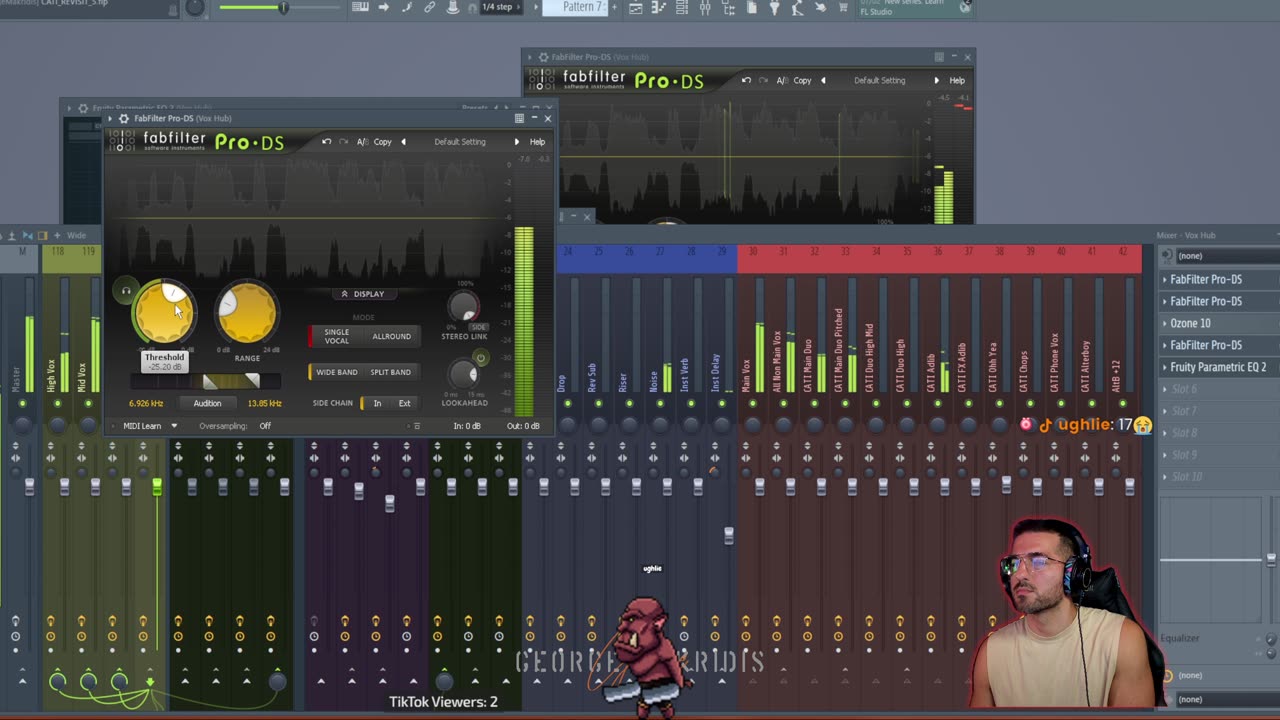Toggle A/B compare in front Pro-DS window
The image size is (1280, 720).
[x=362, y=142]
